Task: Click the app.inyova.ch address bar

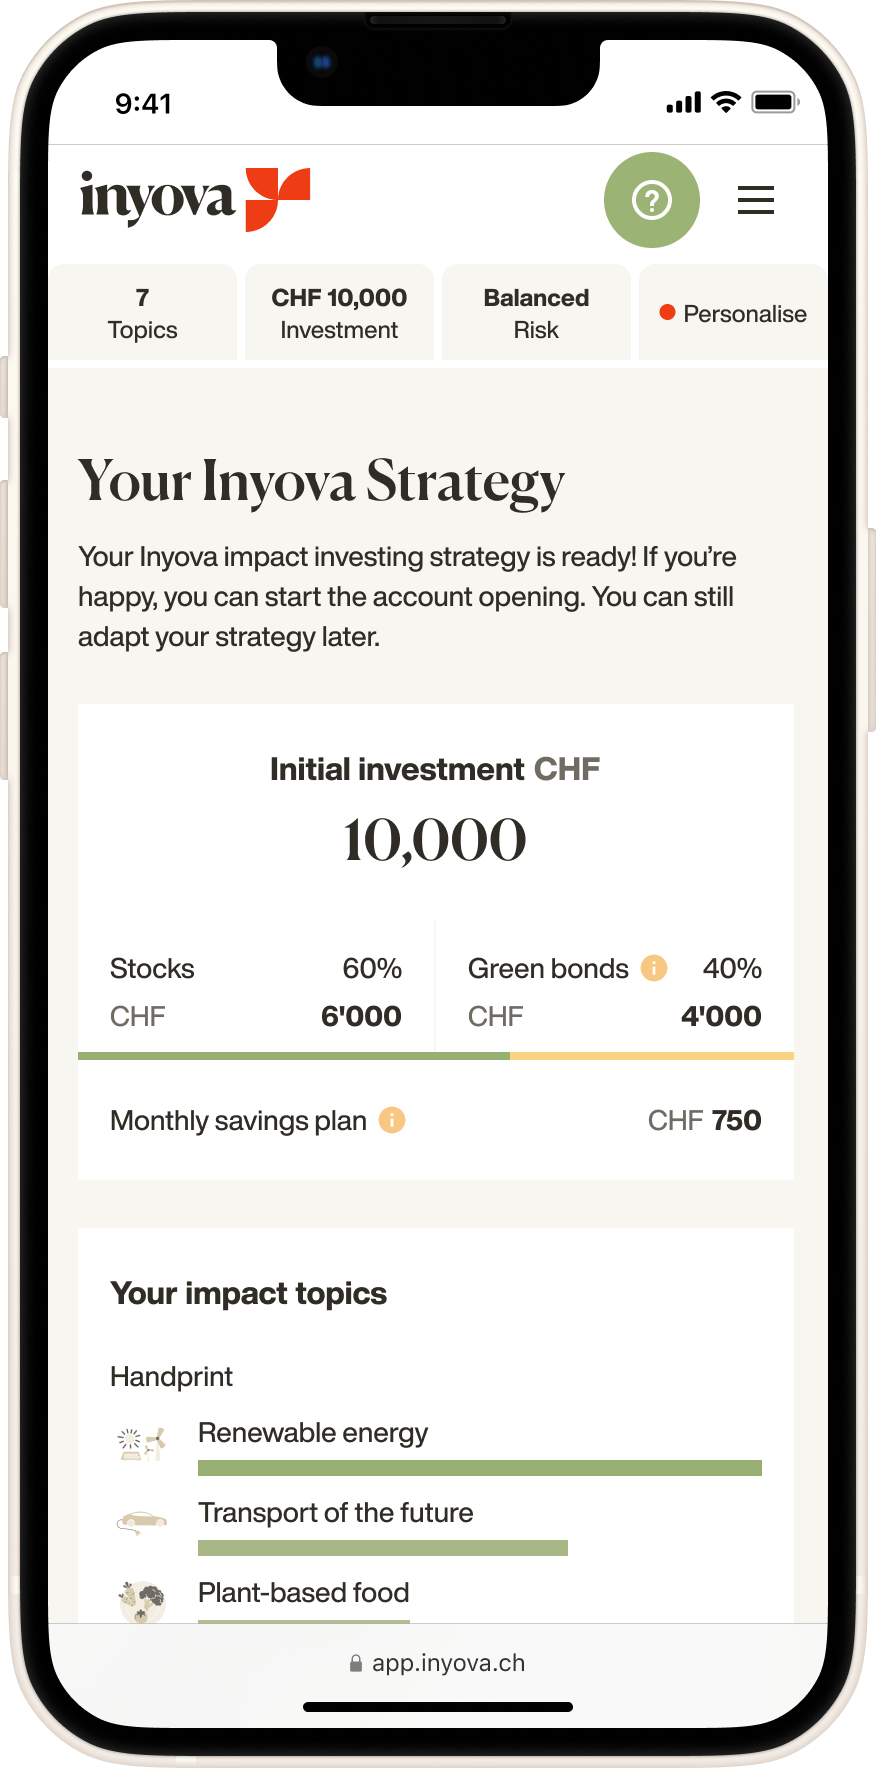Action: (x=438, y=1663)
